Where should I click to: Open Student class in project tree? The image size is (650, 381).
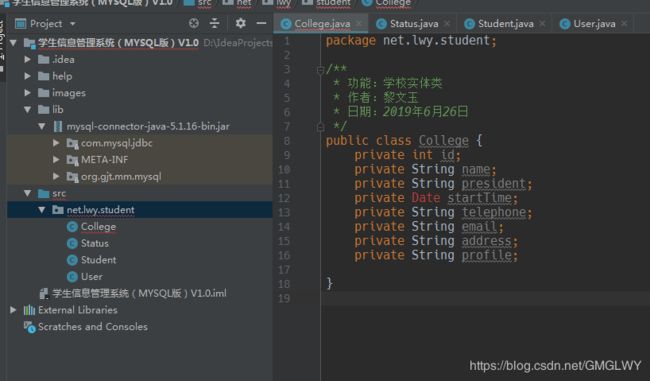(x=98, y=260)
